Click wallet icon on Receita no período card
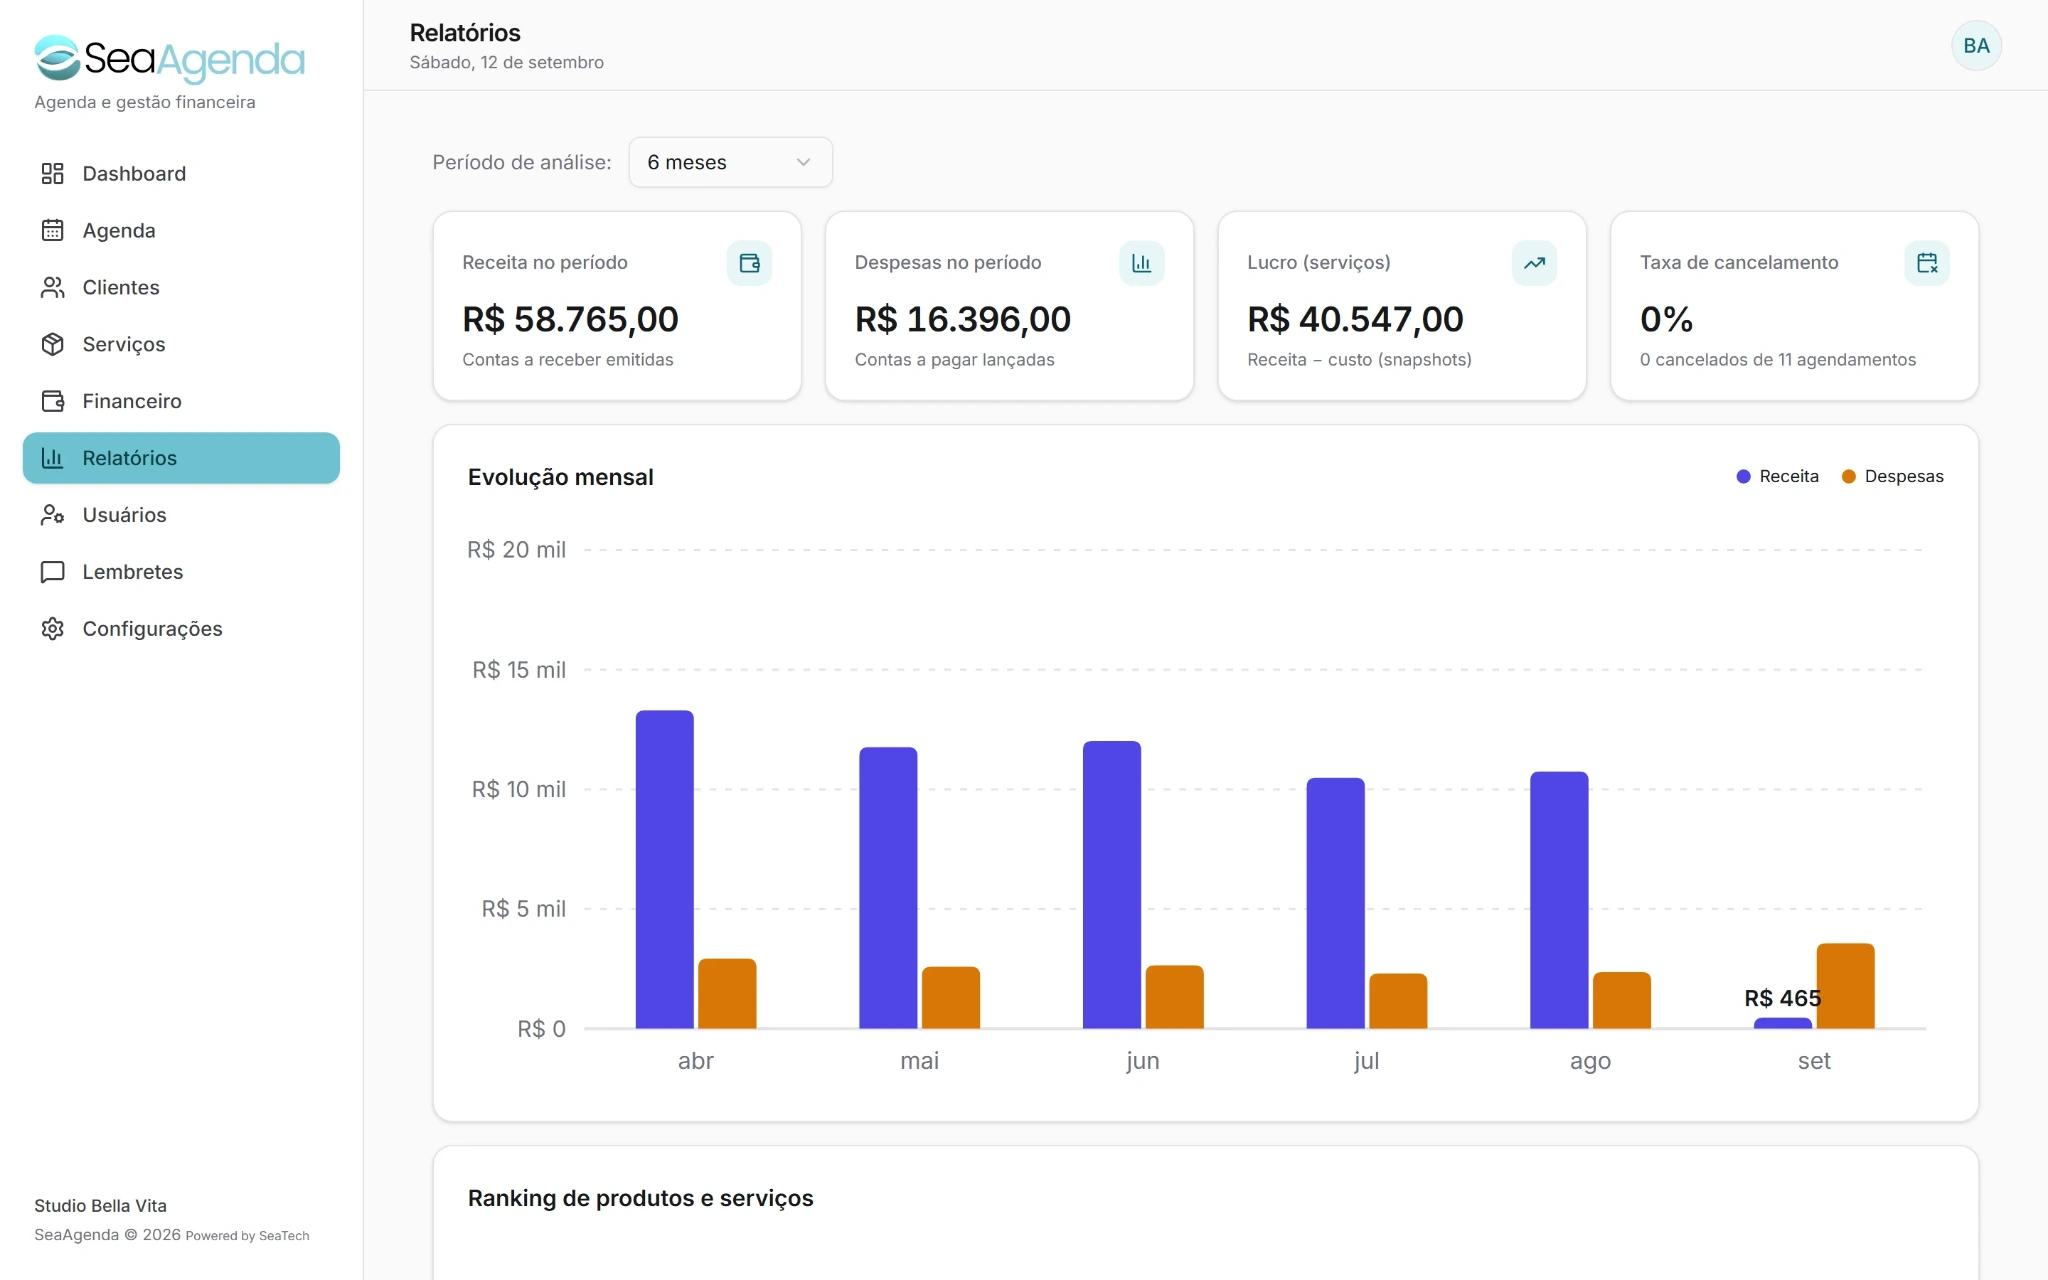 coord(749,263)
